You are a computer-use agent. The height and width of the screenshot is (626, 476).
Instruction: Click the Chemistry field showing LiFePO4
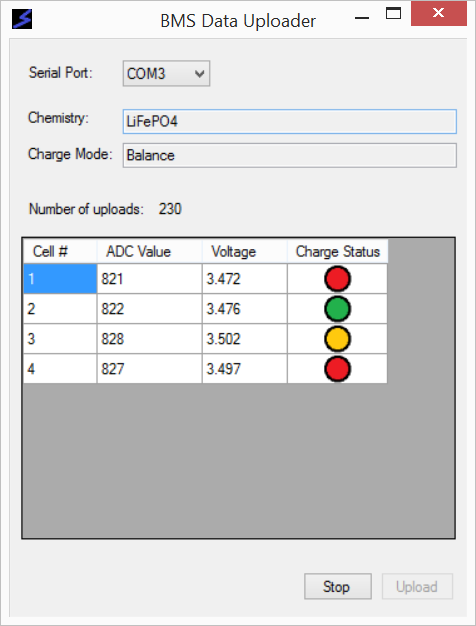pos(290,121)
